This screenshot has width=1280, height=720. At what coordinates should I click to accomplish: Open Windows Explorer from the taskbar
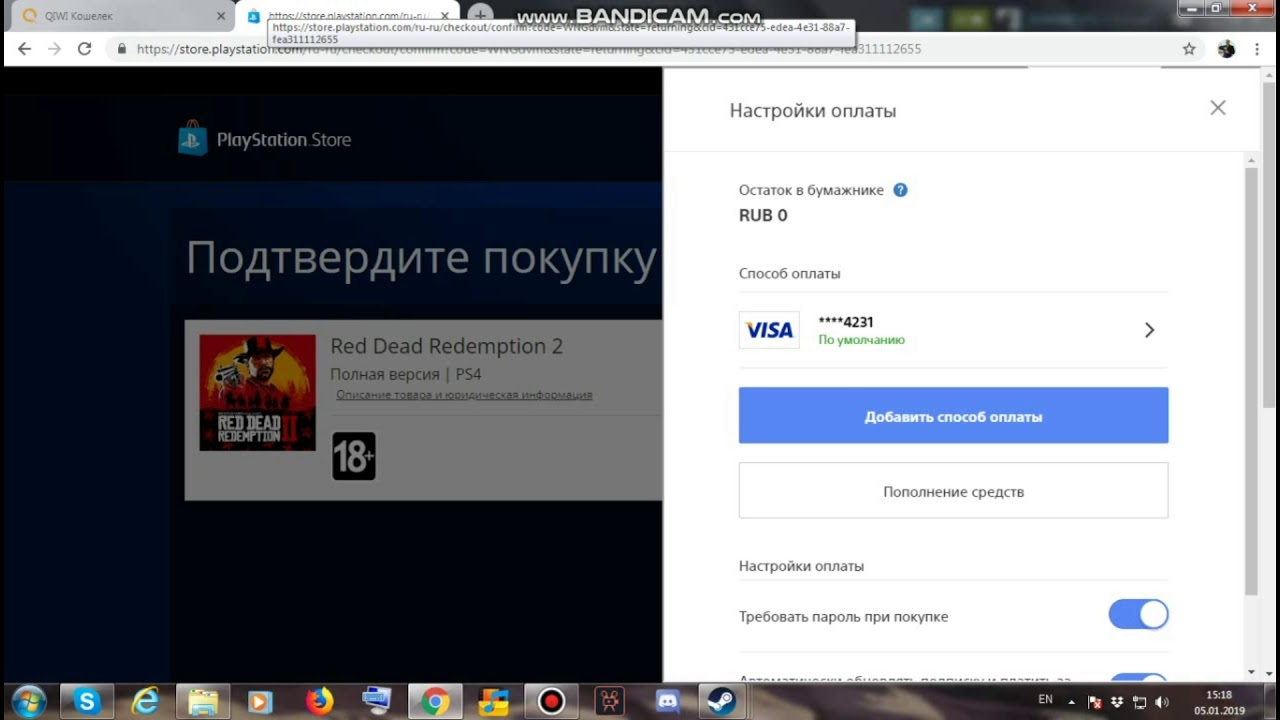point(203,702)
